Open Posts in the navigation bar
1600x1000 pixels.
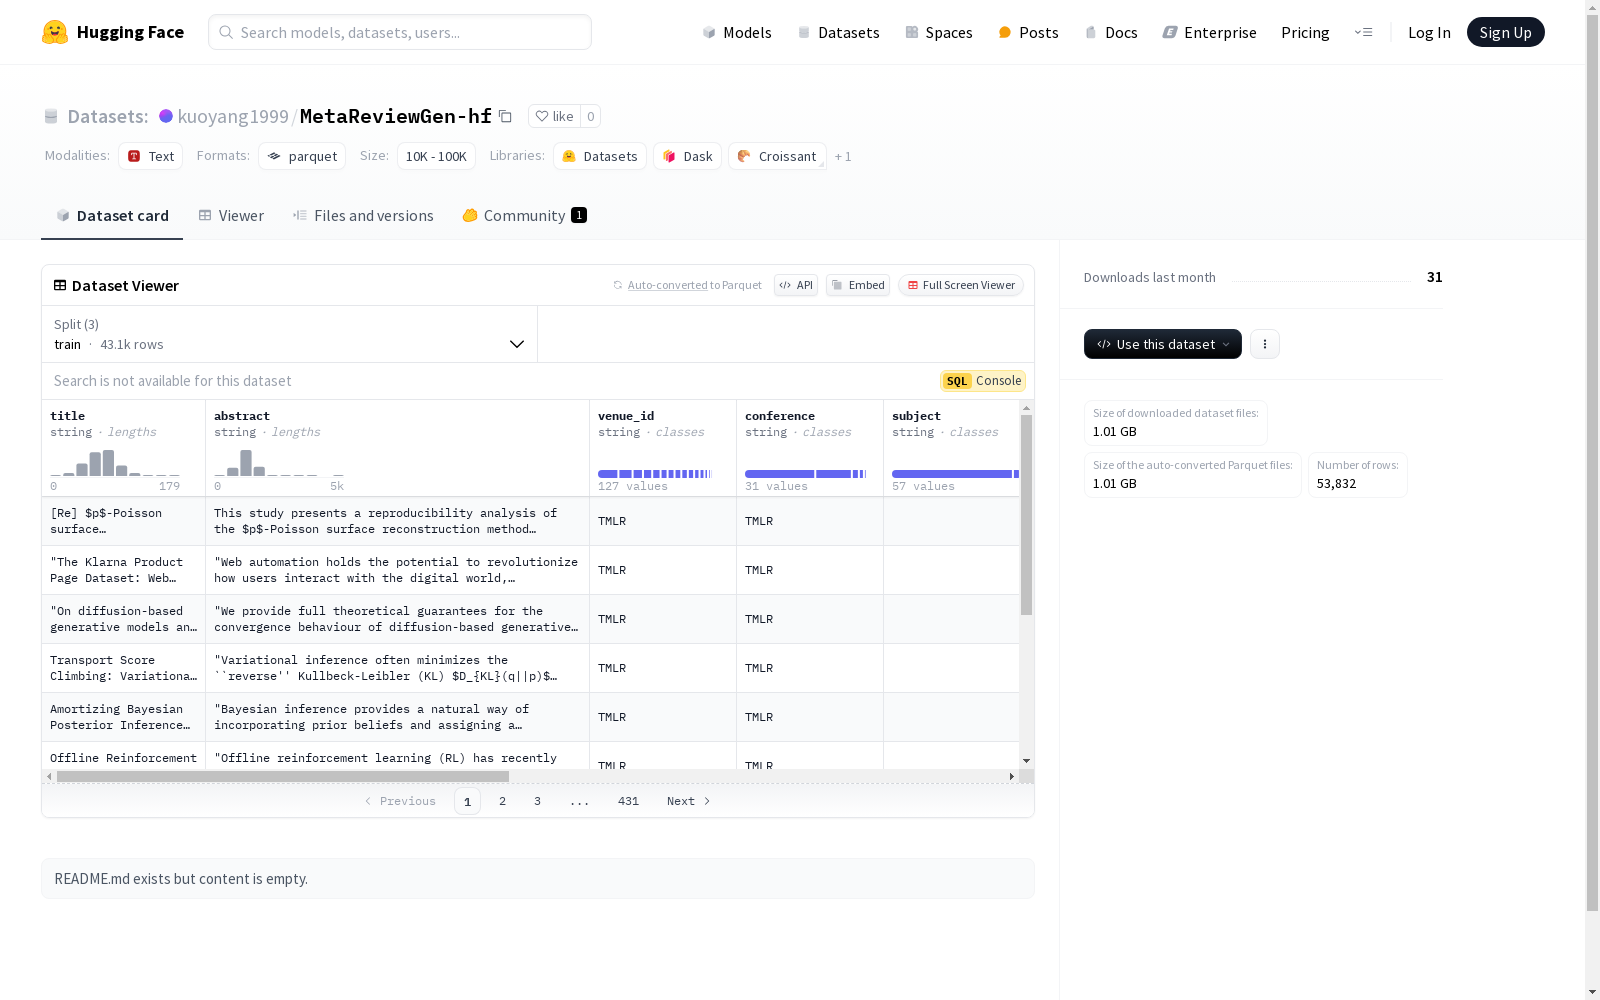[1028, 32]
